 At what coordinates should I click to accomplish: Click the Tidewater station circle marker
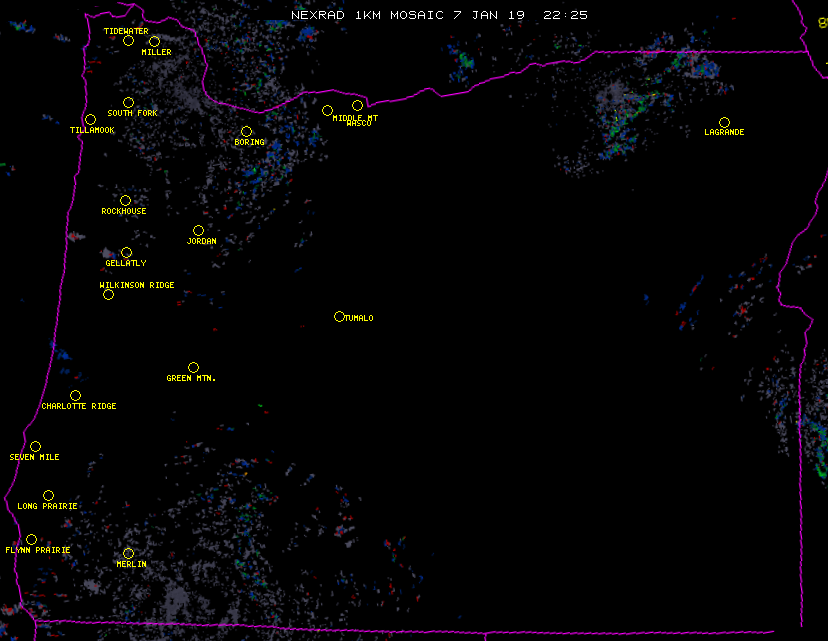click(x=128, y=41)
